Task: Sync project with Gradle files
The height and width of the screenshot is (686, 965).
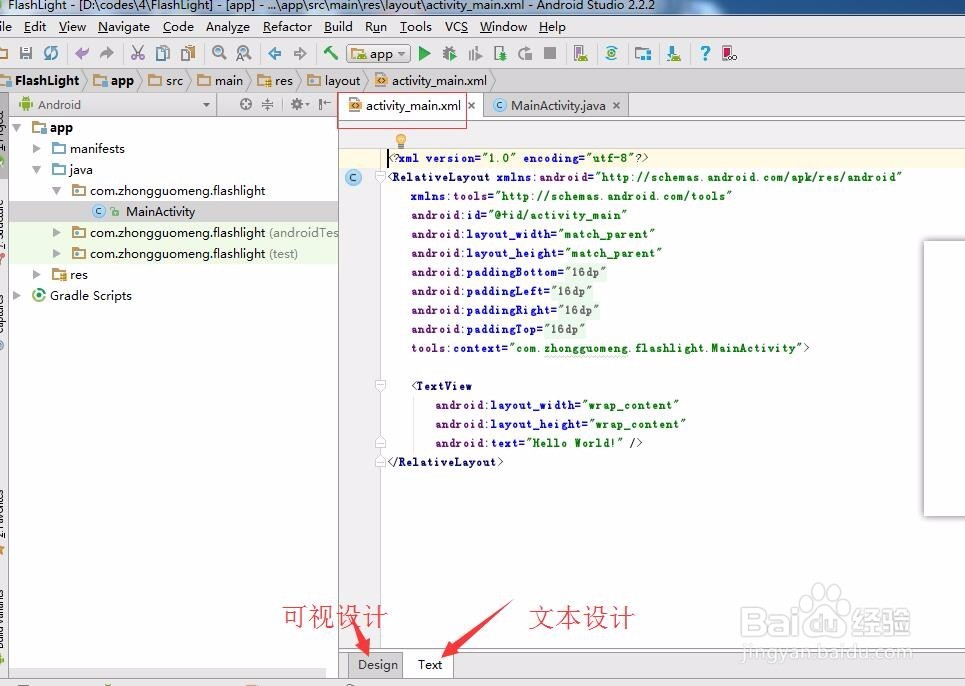Action: [611, 54]
